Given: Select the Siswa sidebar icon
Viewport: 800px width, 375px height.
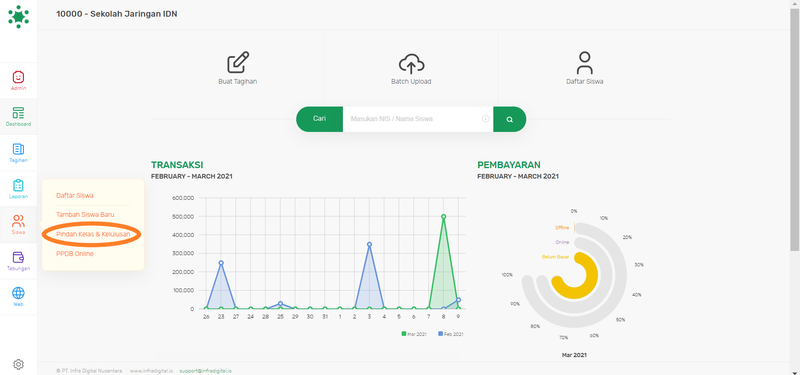Looking at the screenshot, I should [x=18, y=224].
